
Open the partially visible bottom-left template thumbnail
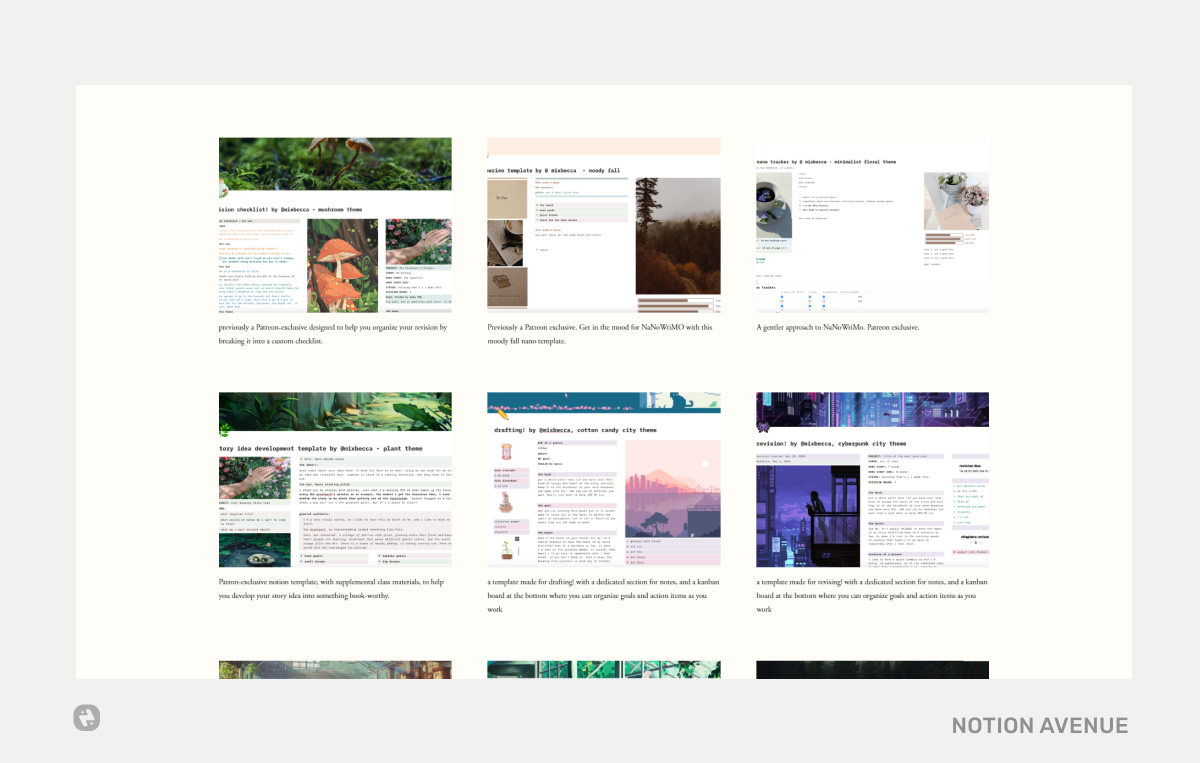335,670
